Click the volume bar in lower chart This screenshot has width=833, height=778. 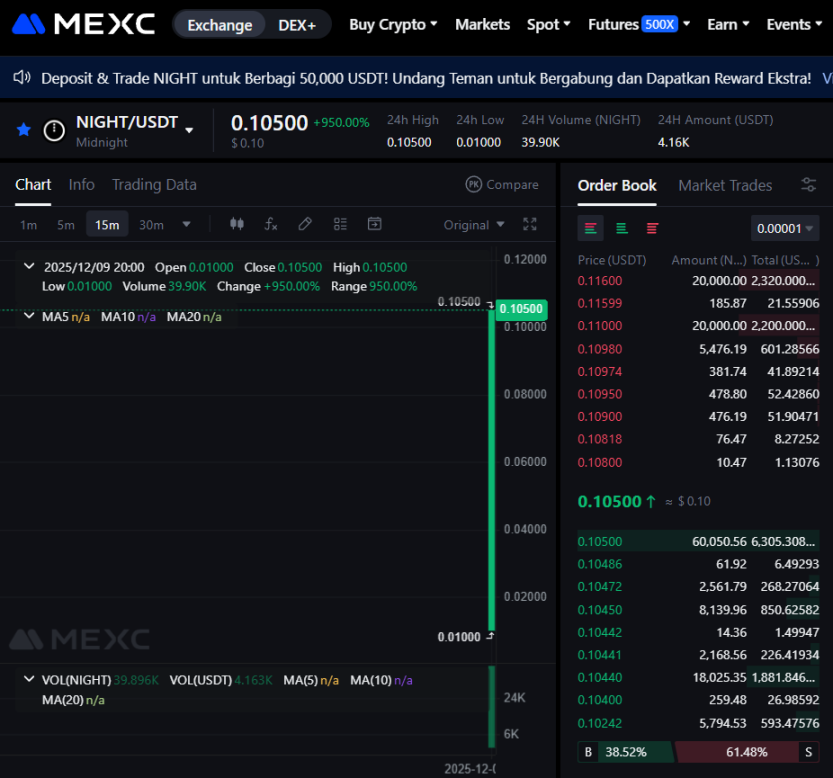click(492, 707)
